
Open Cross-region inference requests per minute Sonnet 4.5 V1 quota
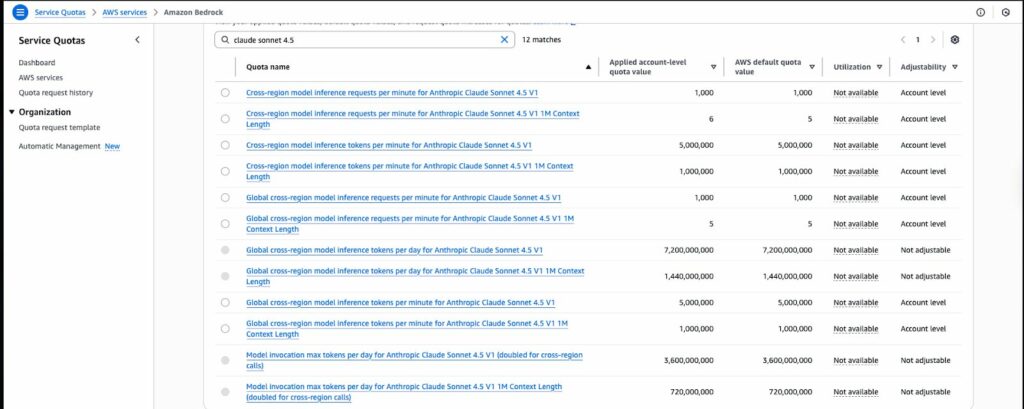click(x=392, y=93)
